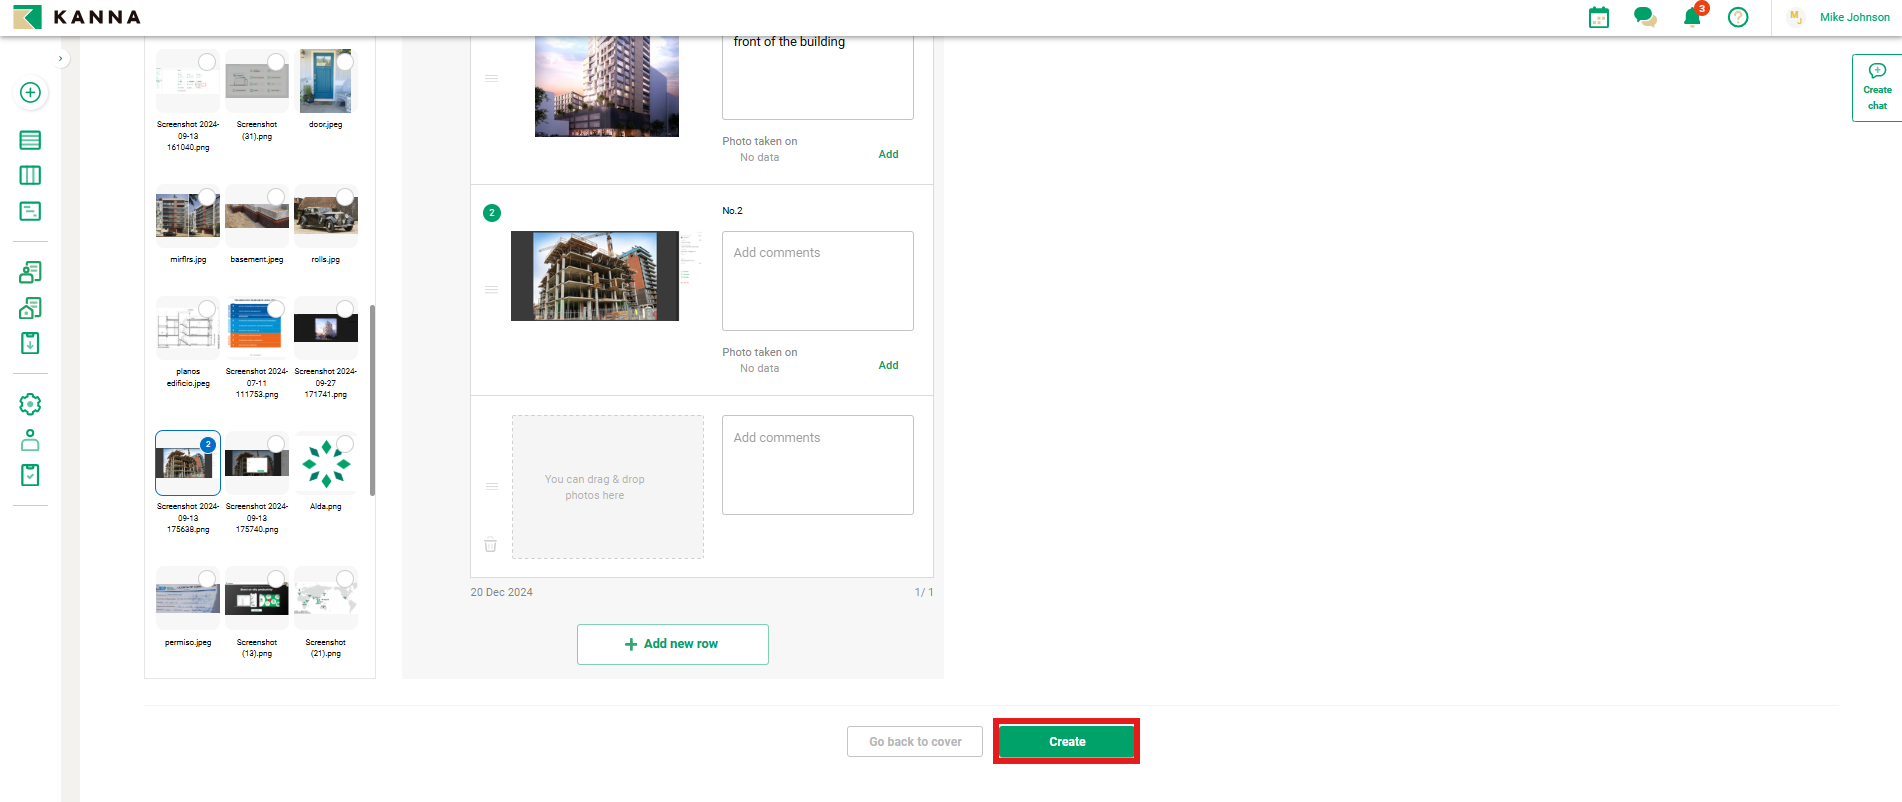This screenshot has width=1902, height=802.
Task: Open notifications bell with badge
Action: 1692,17
